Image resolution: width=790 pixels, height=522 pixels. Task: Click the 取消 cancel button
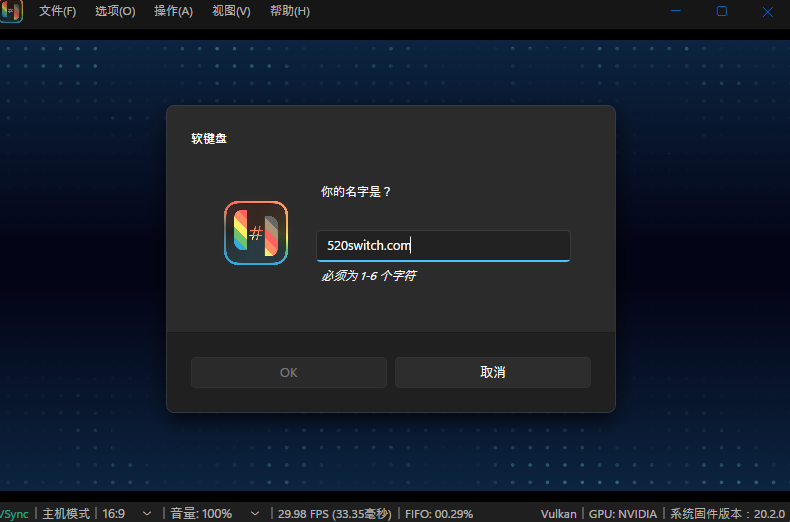[492, 372]
